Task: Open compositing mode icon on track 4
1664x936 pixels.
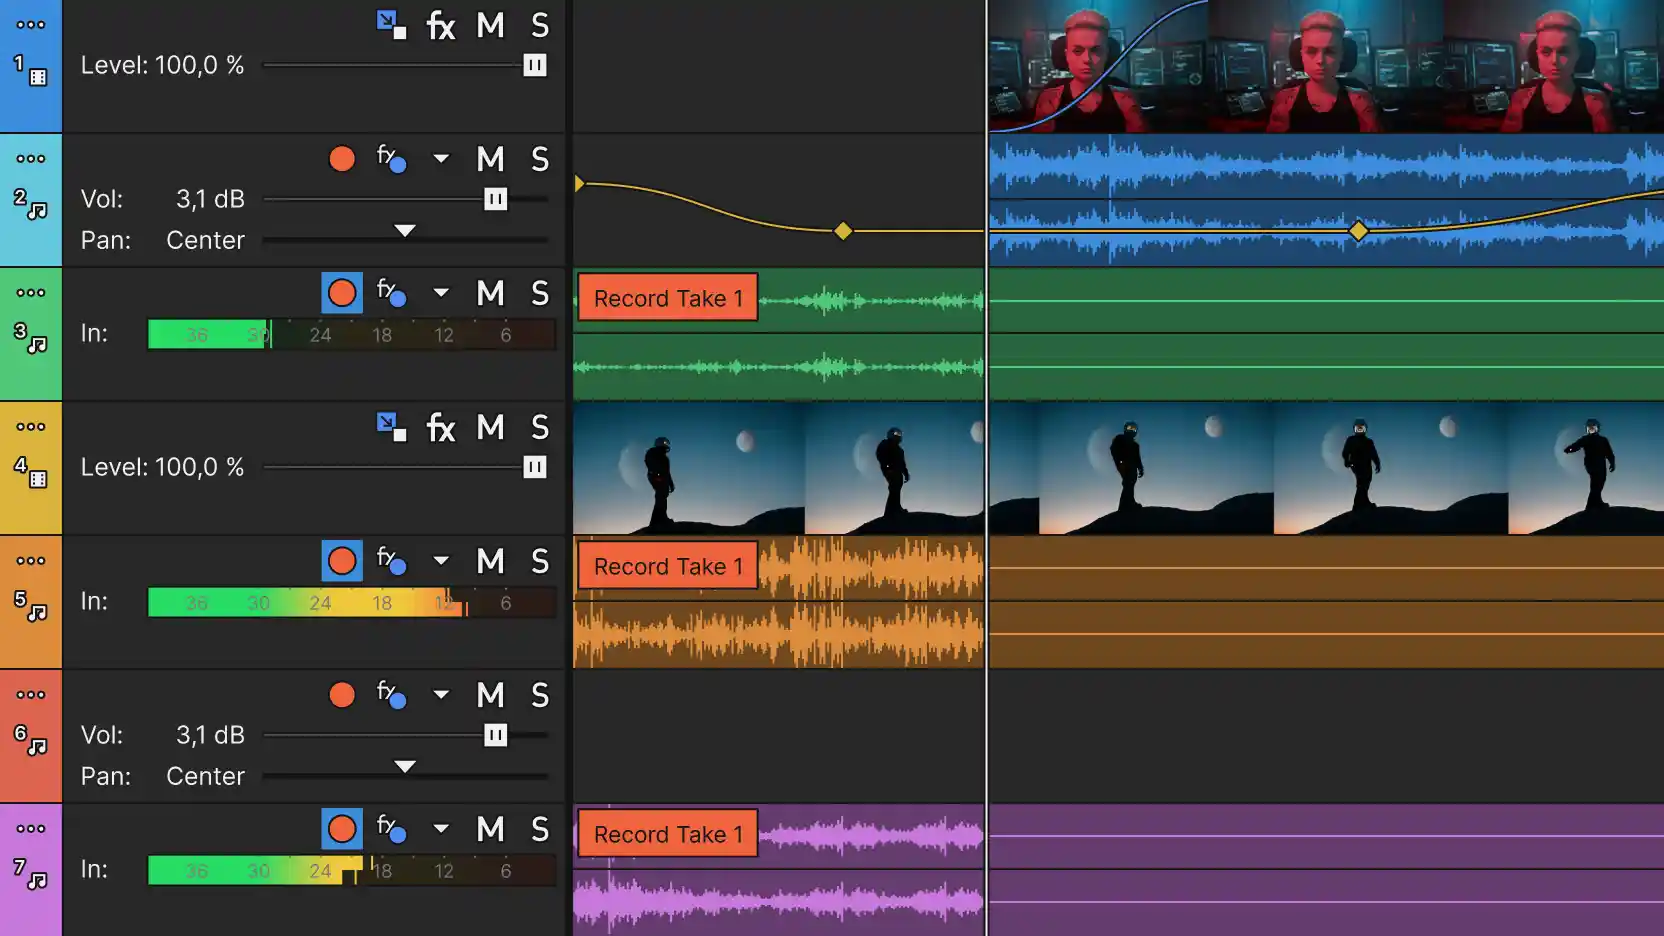Action: 391,427
